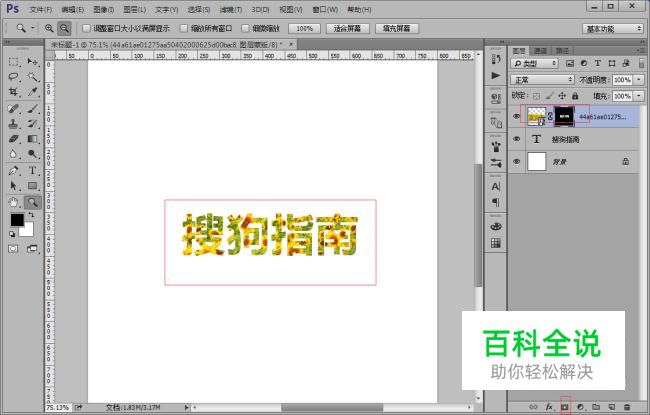
Task: Select the Rectangular Marquee tool
Action: [13, 62]
